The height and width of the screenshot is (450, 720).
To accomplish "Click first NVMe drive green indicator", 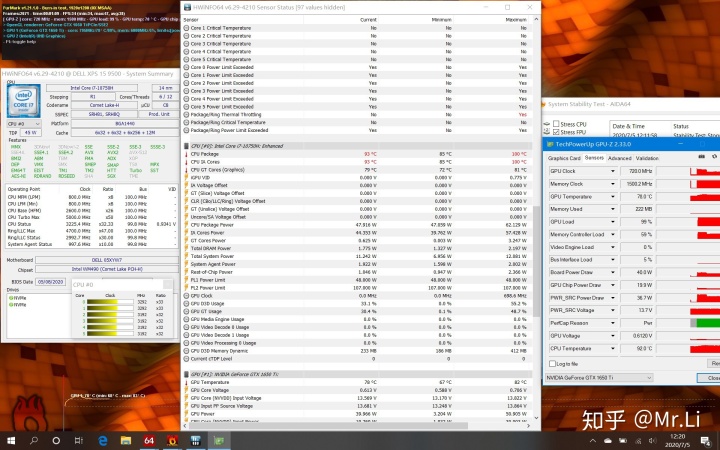I will coord(11,298).
